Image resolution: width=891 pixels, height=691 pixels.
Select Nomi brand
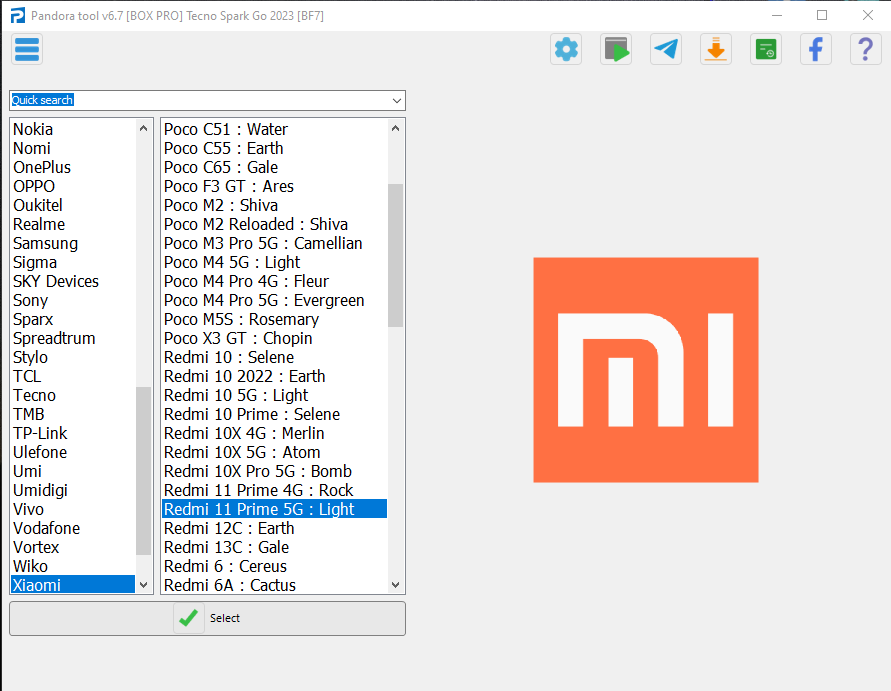pyautogui.click(x=73, y=148)
